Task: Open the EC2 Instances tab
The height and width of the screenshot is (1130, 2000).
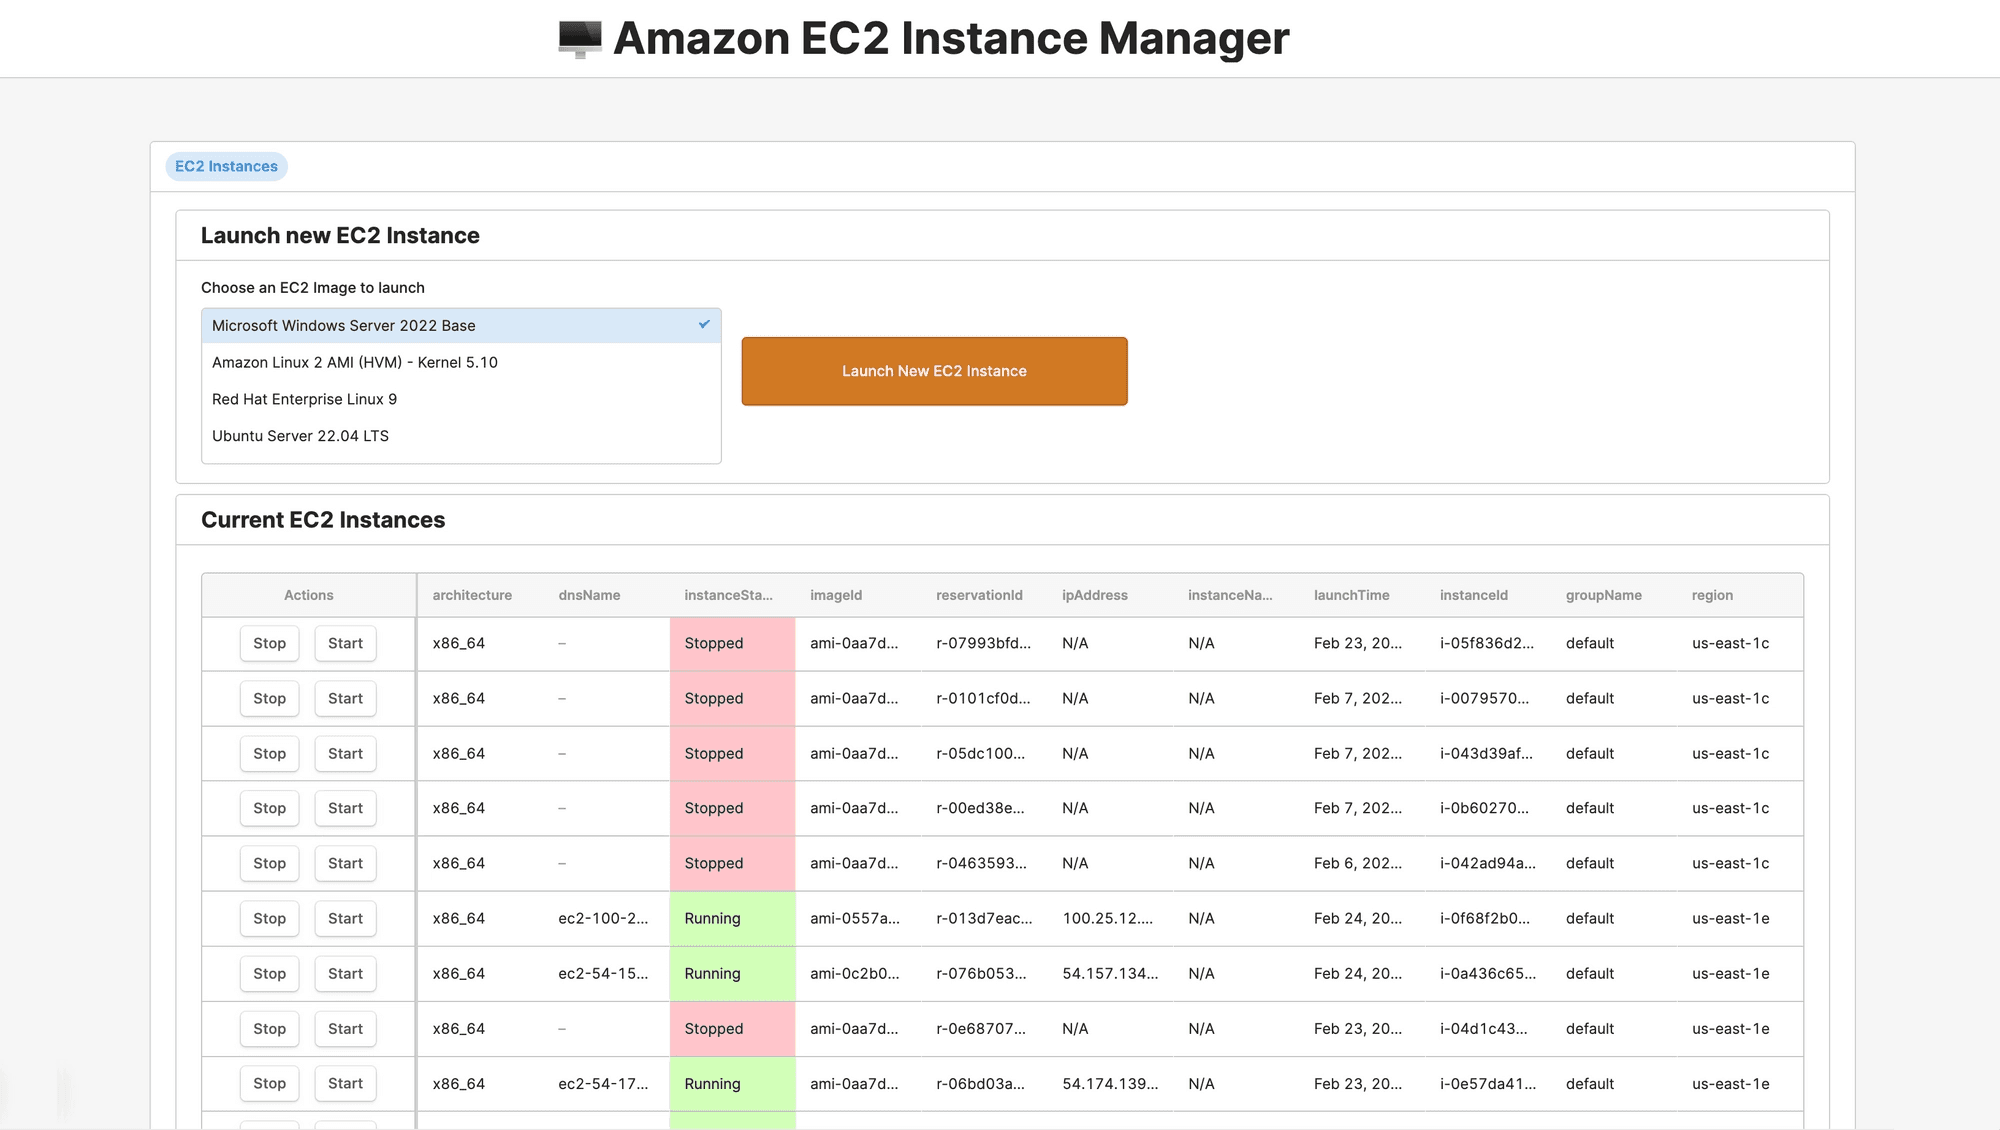Action: click(x=226, y=166)
